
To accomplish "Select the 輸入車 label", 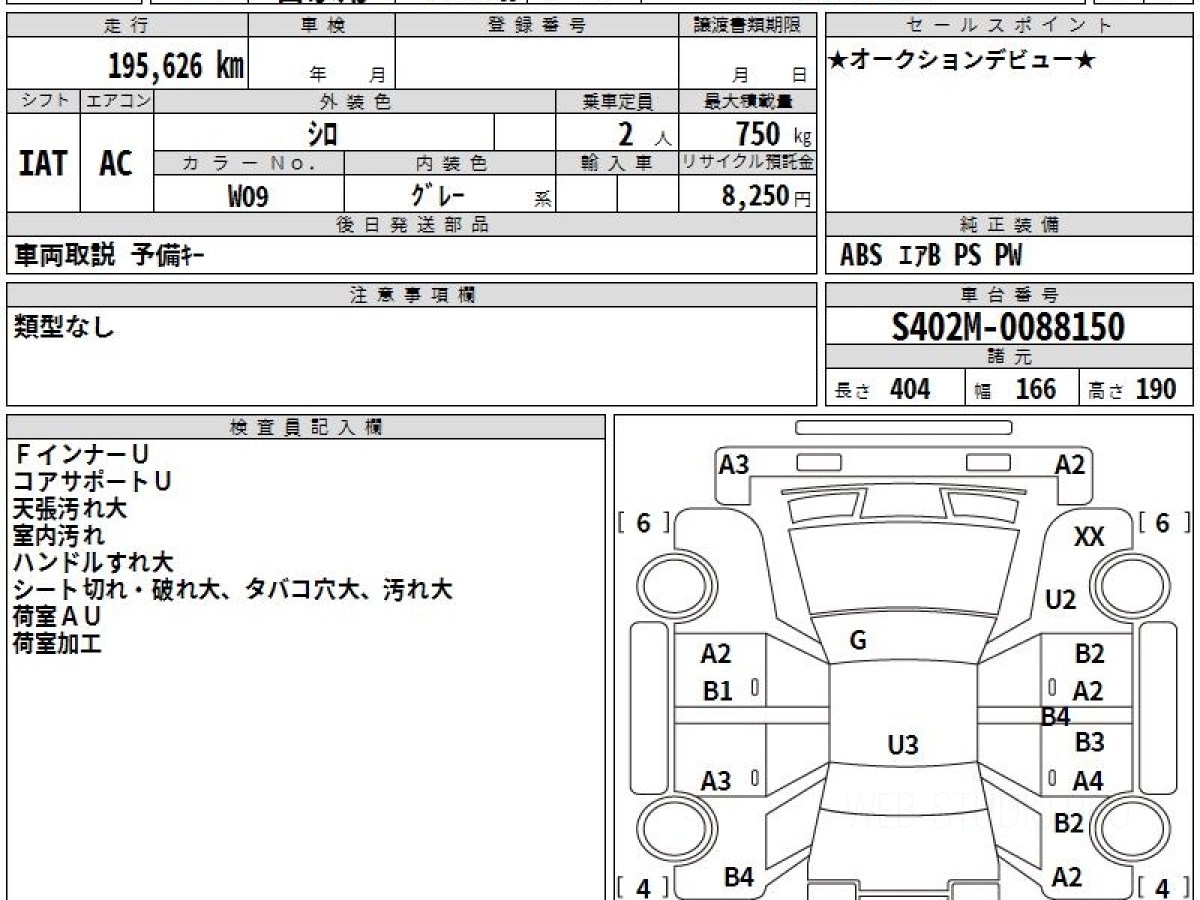I will [x=617, y=163].
